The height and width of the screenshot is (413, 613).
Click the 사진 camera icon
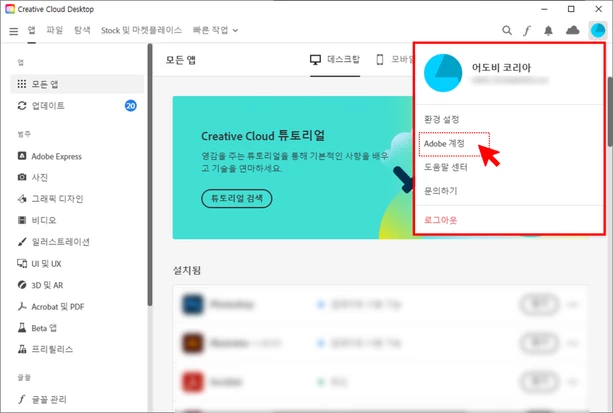(22, 177)
